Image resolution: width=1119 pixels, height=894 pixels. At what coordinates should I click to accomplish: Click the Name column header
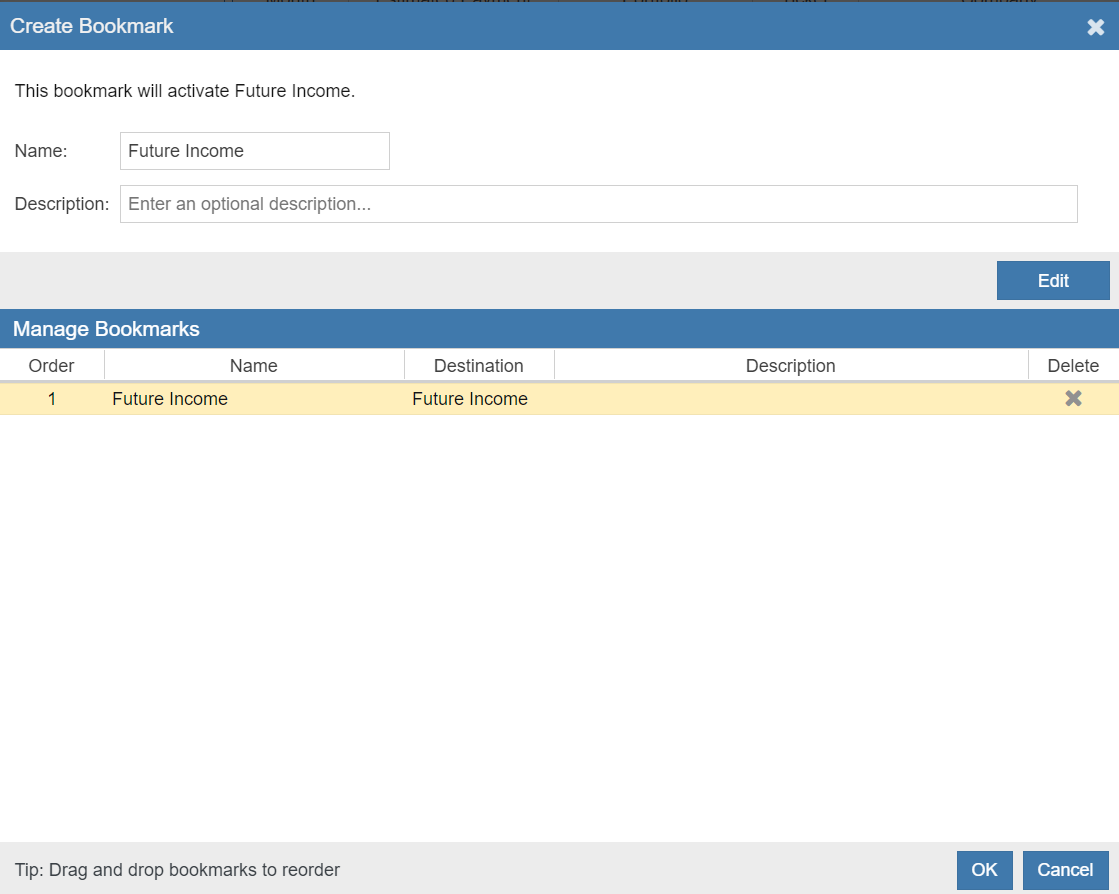(253, 366)
